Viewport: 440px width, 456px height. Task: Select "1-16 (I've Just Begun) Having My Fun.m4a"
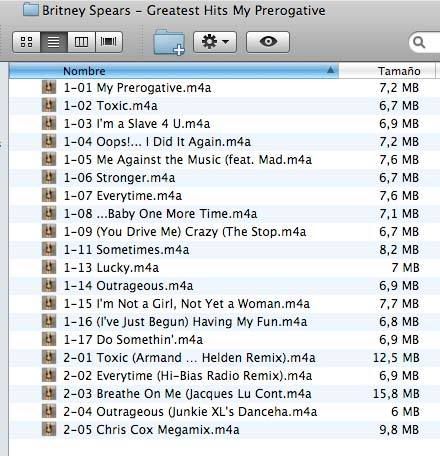click(x=185, y=322)
